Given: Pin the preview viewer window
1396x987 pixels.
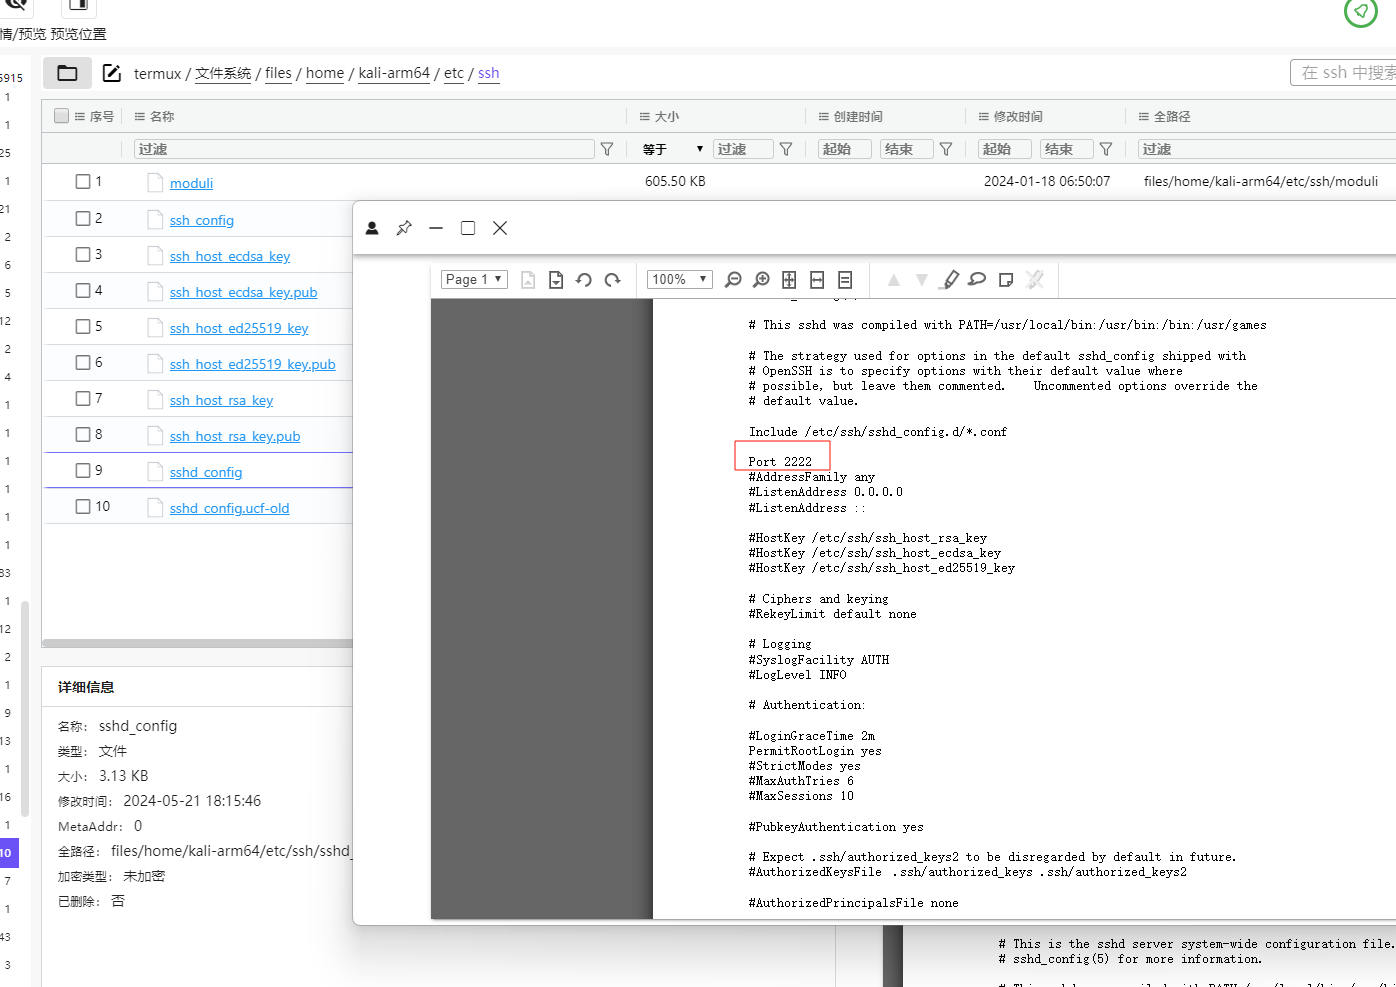Looking at the screenshot, I should [404, 228].
